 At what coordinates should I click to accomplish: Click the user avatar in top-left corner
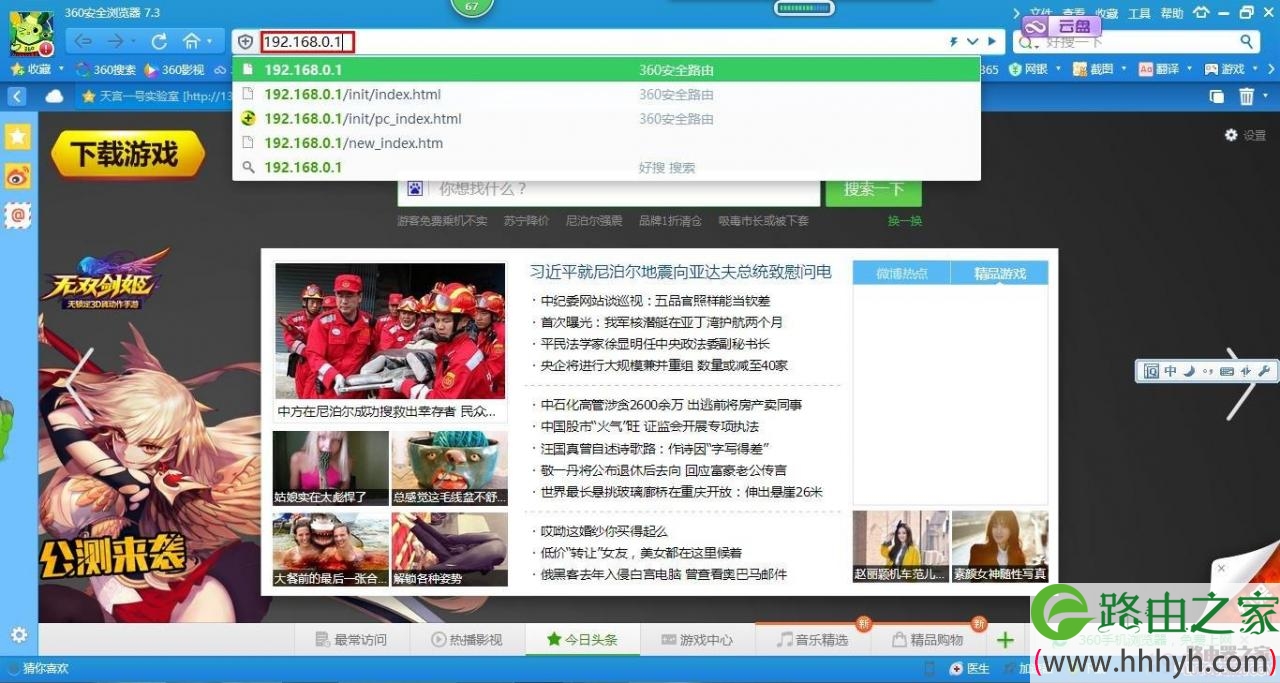click(30, 36)
